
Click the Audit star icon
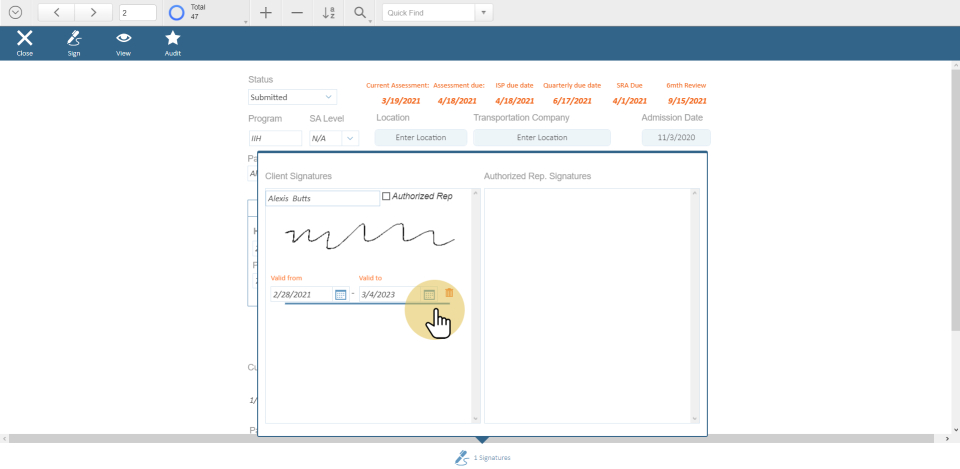click(x=173, y=39)
